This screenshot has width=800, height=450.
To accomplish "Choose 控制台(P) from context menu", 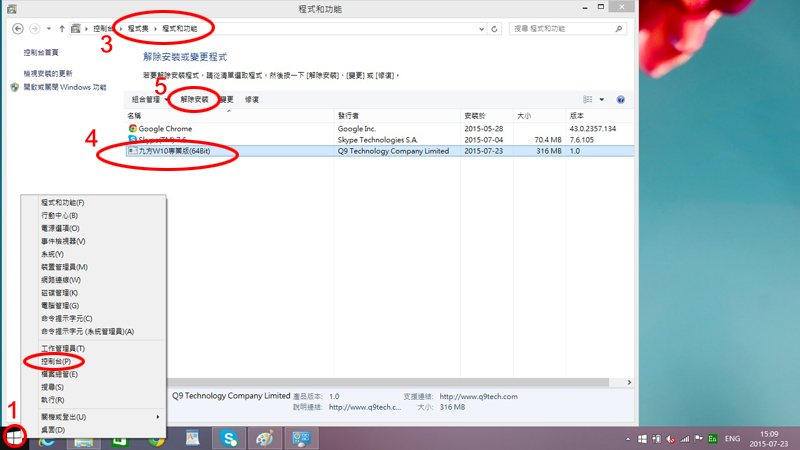I will coord(56,361).
